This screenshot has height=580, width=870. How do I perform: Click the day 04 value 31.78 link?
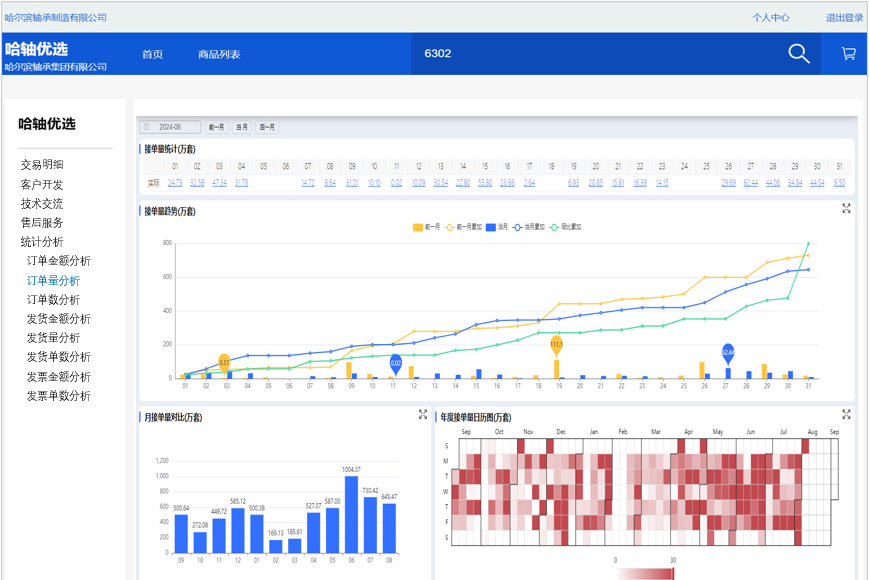241,183
